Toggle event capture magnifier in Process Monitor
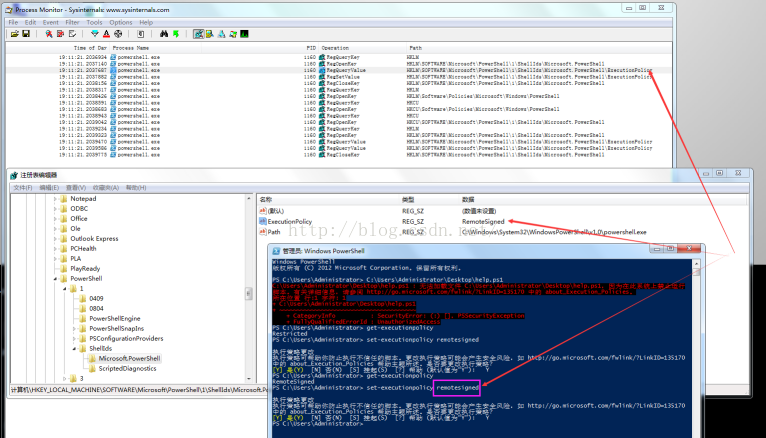Image resolution: width=766 pixels, height=438 pixels. click(x=49, y=34)
